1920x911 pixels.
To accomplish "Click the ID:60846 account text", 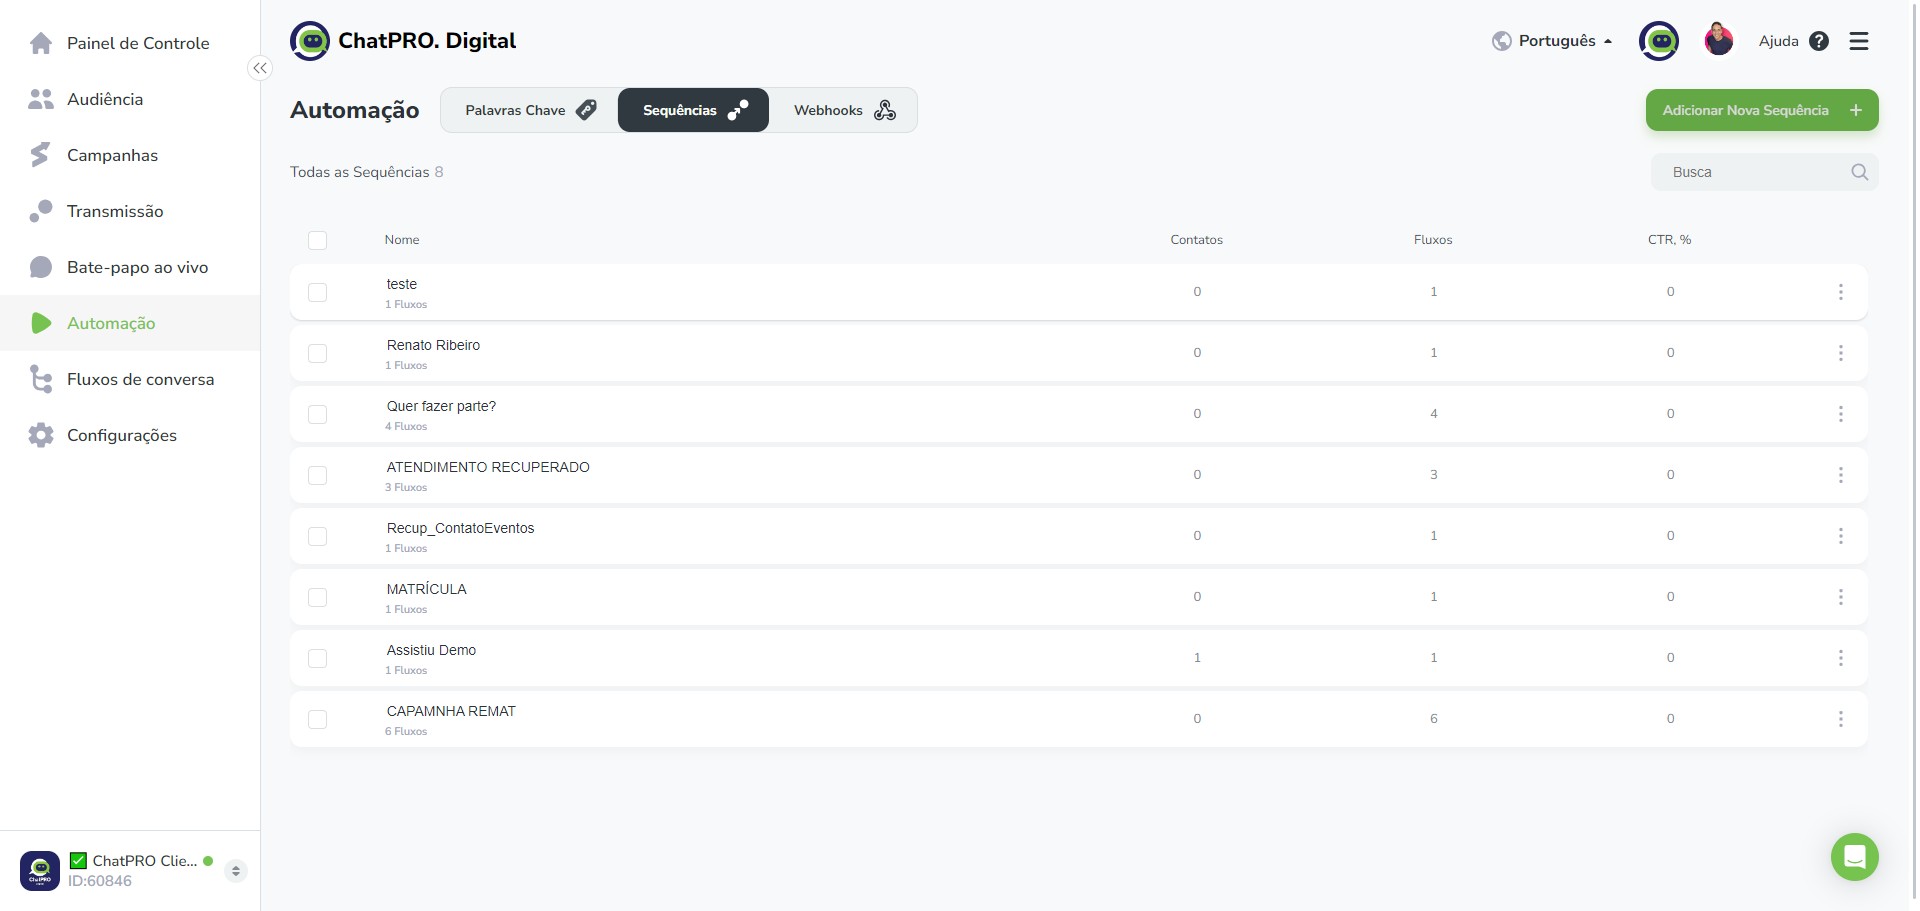I will (x=100, y=881).
